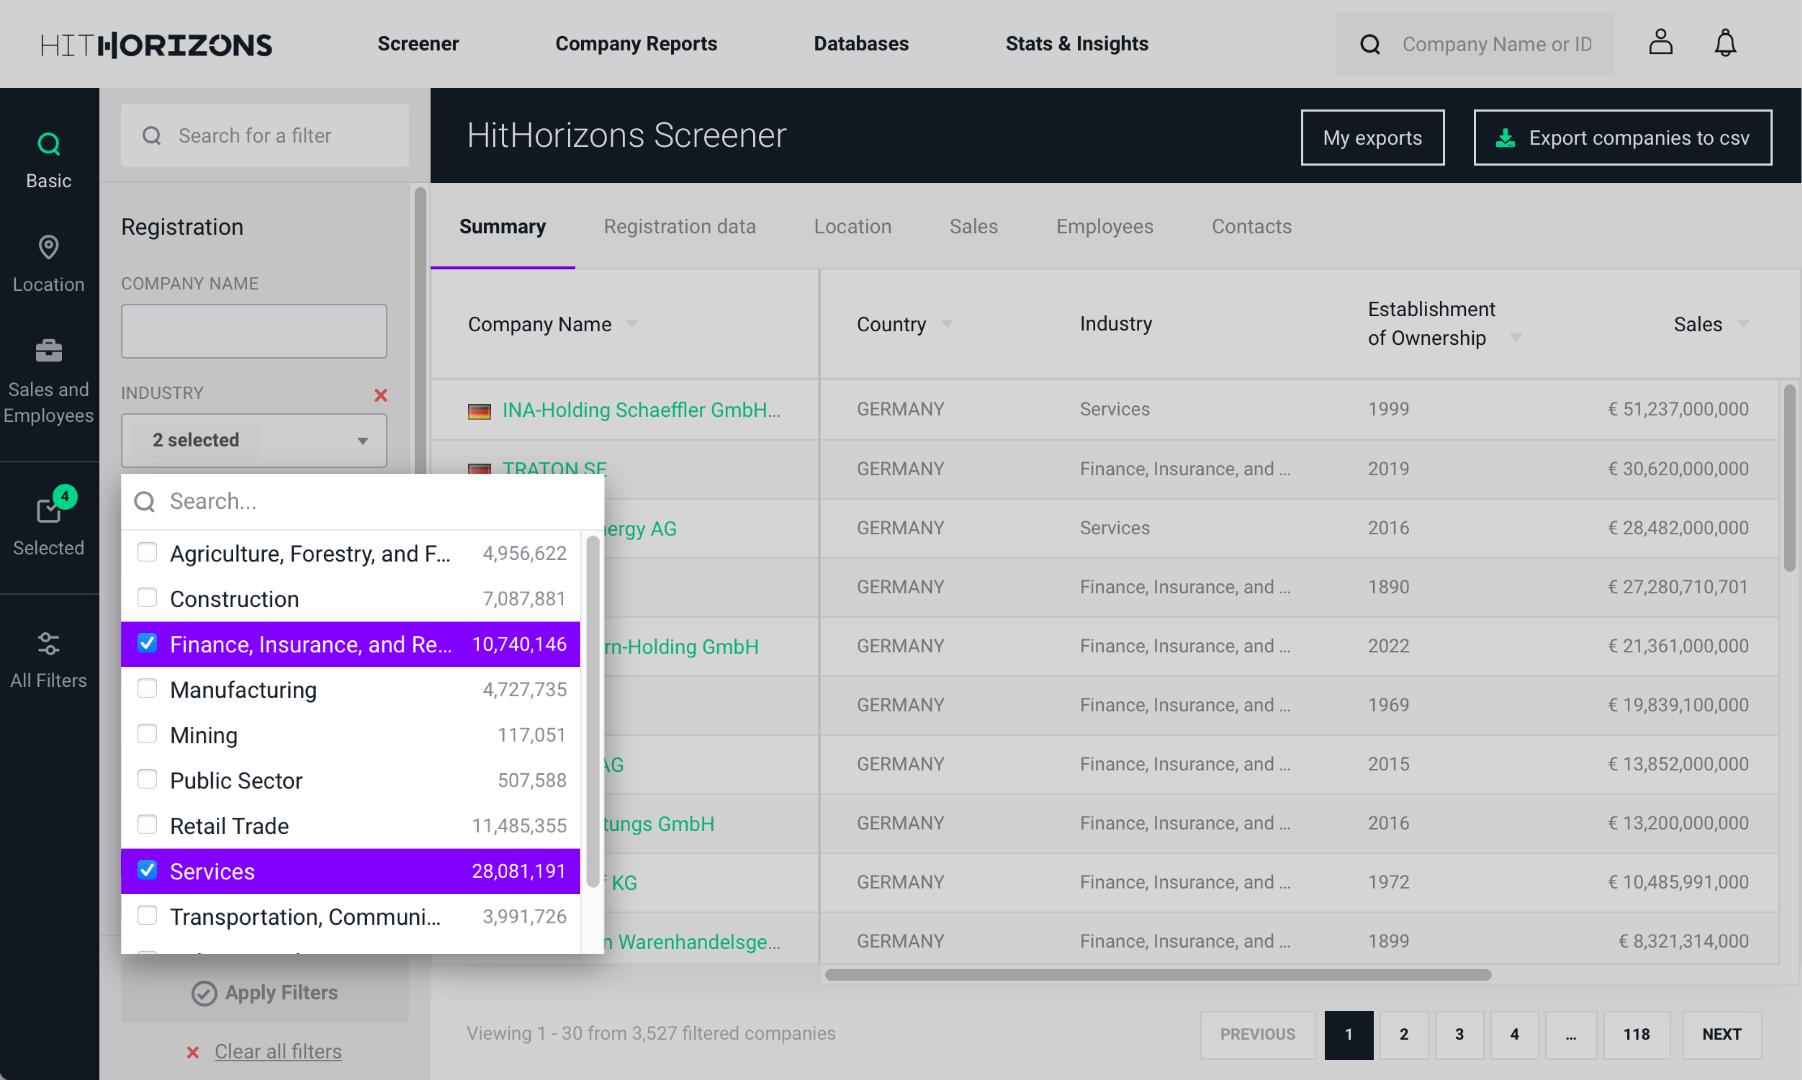Viewport: 1802px width, 1080px height.
Task: Click the PREVIOUS page button
Action: tap(1258, 1035)
